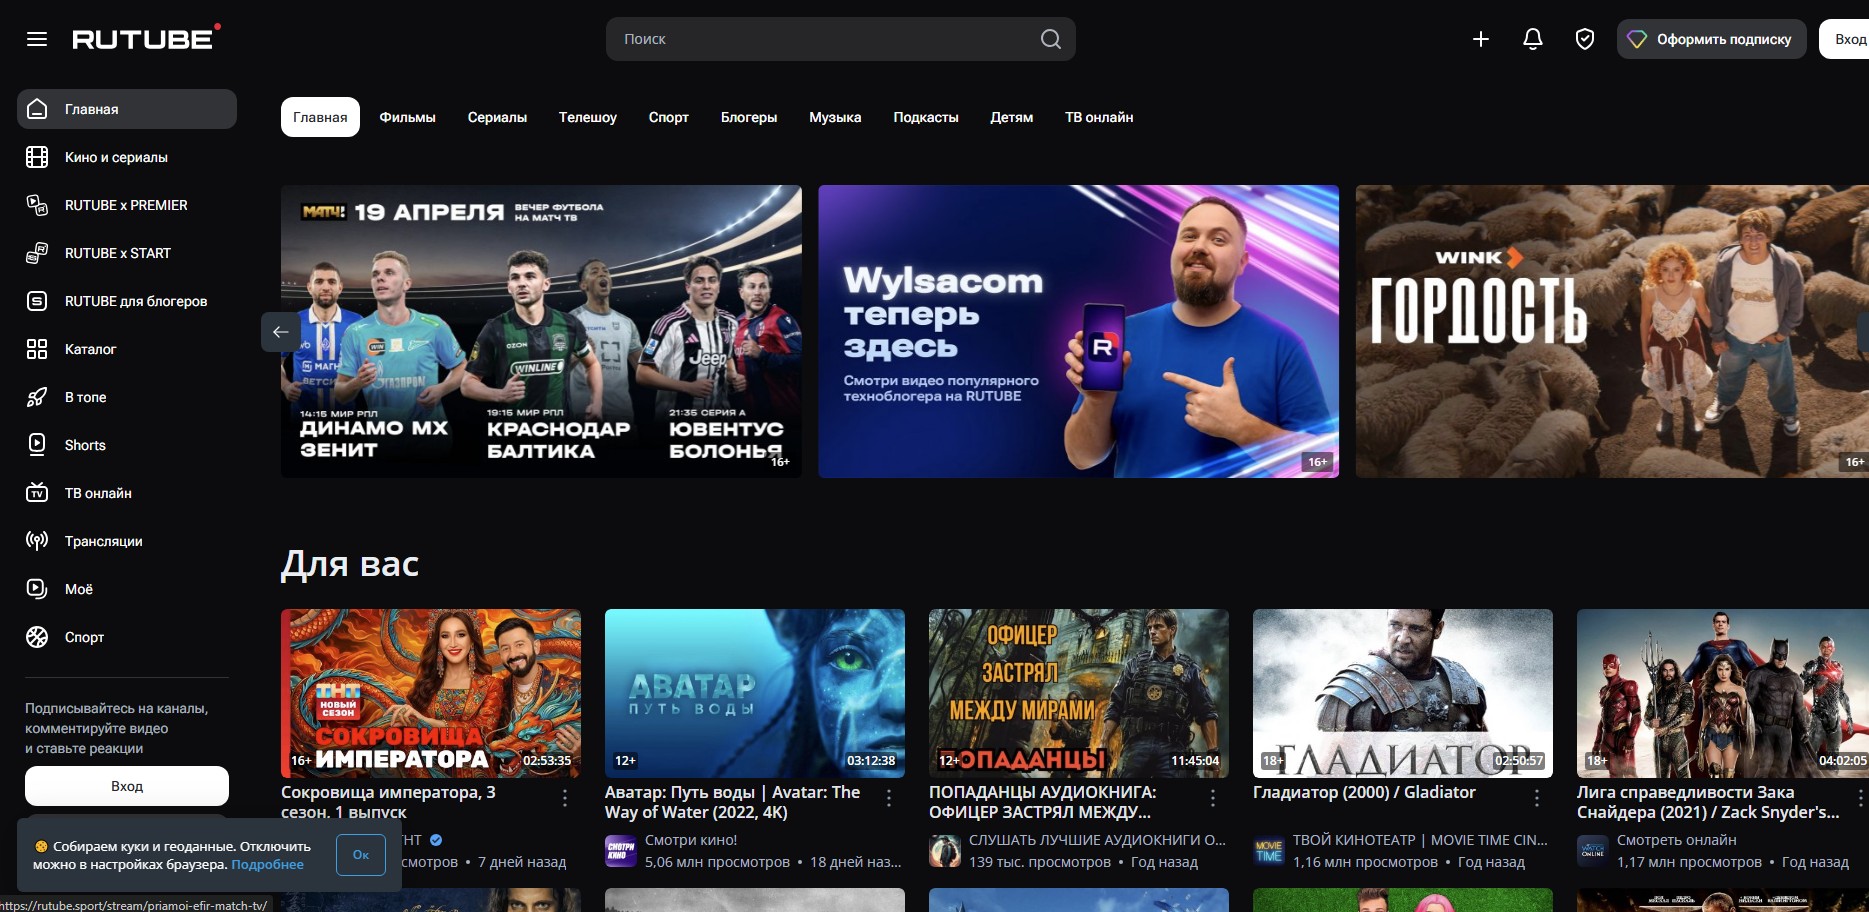Open ТВОЙ КИНОТЕАТР | MOVIE TIME channel name
Viewport: 1869px width, 912px height.
1420,840
